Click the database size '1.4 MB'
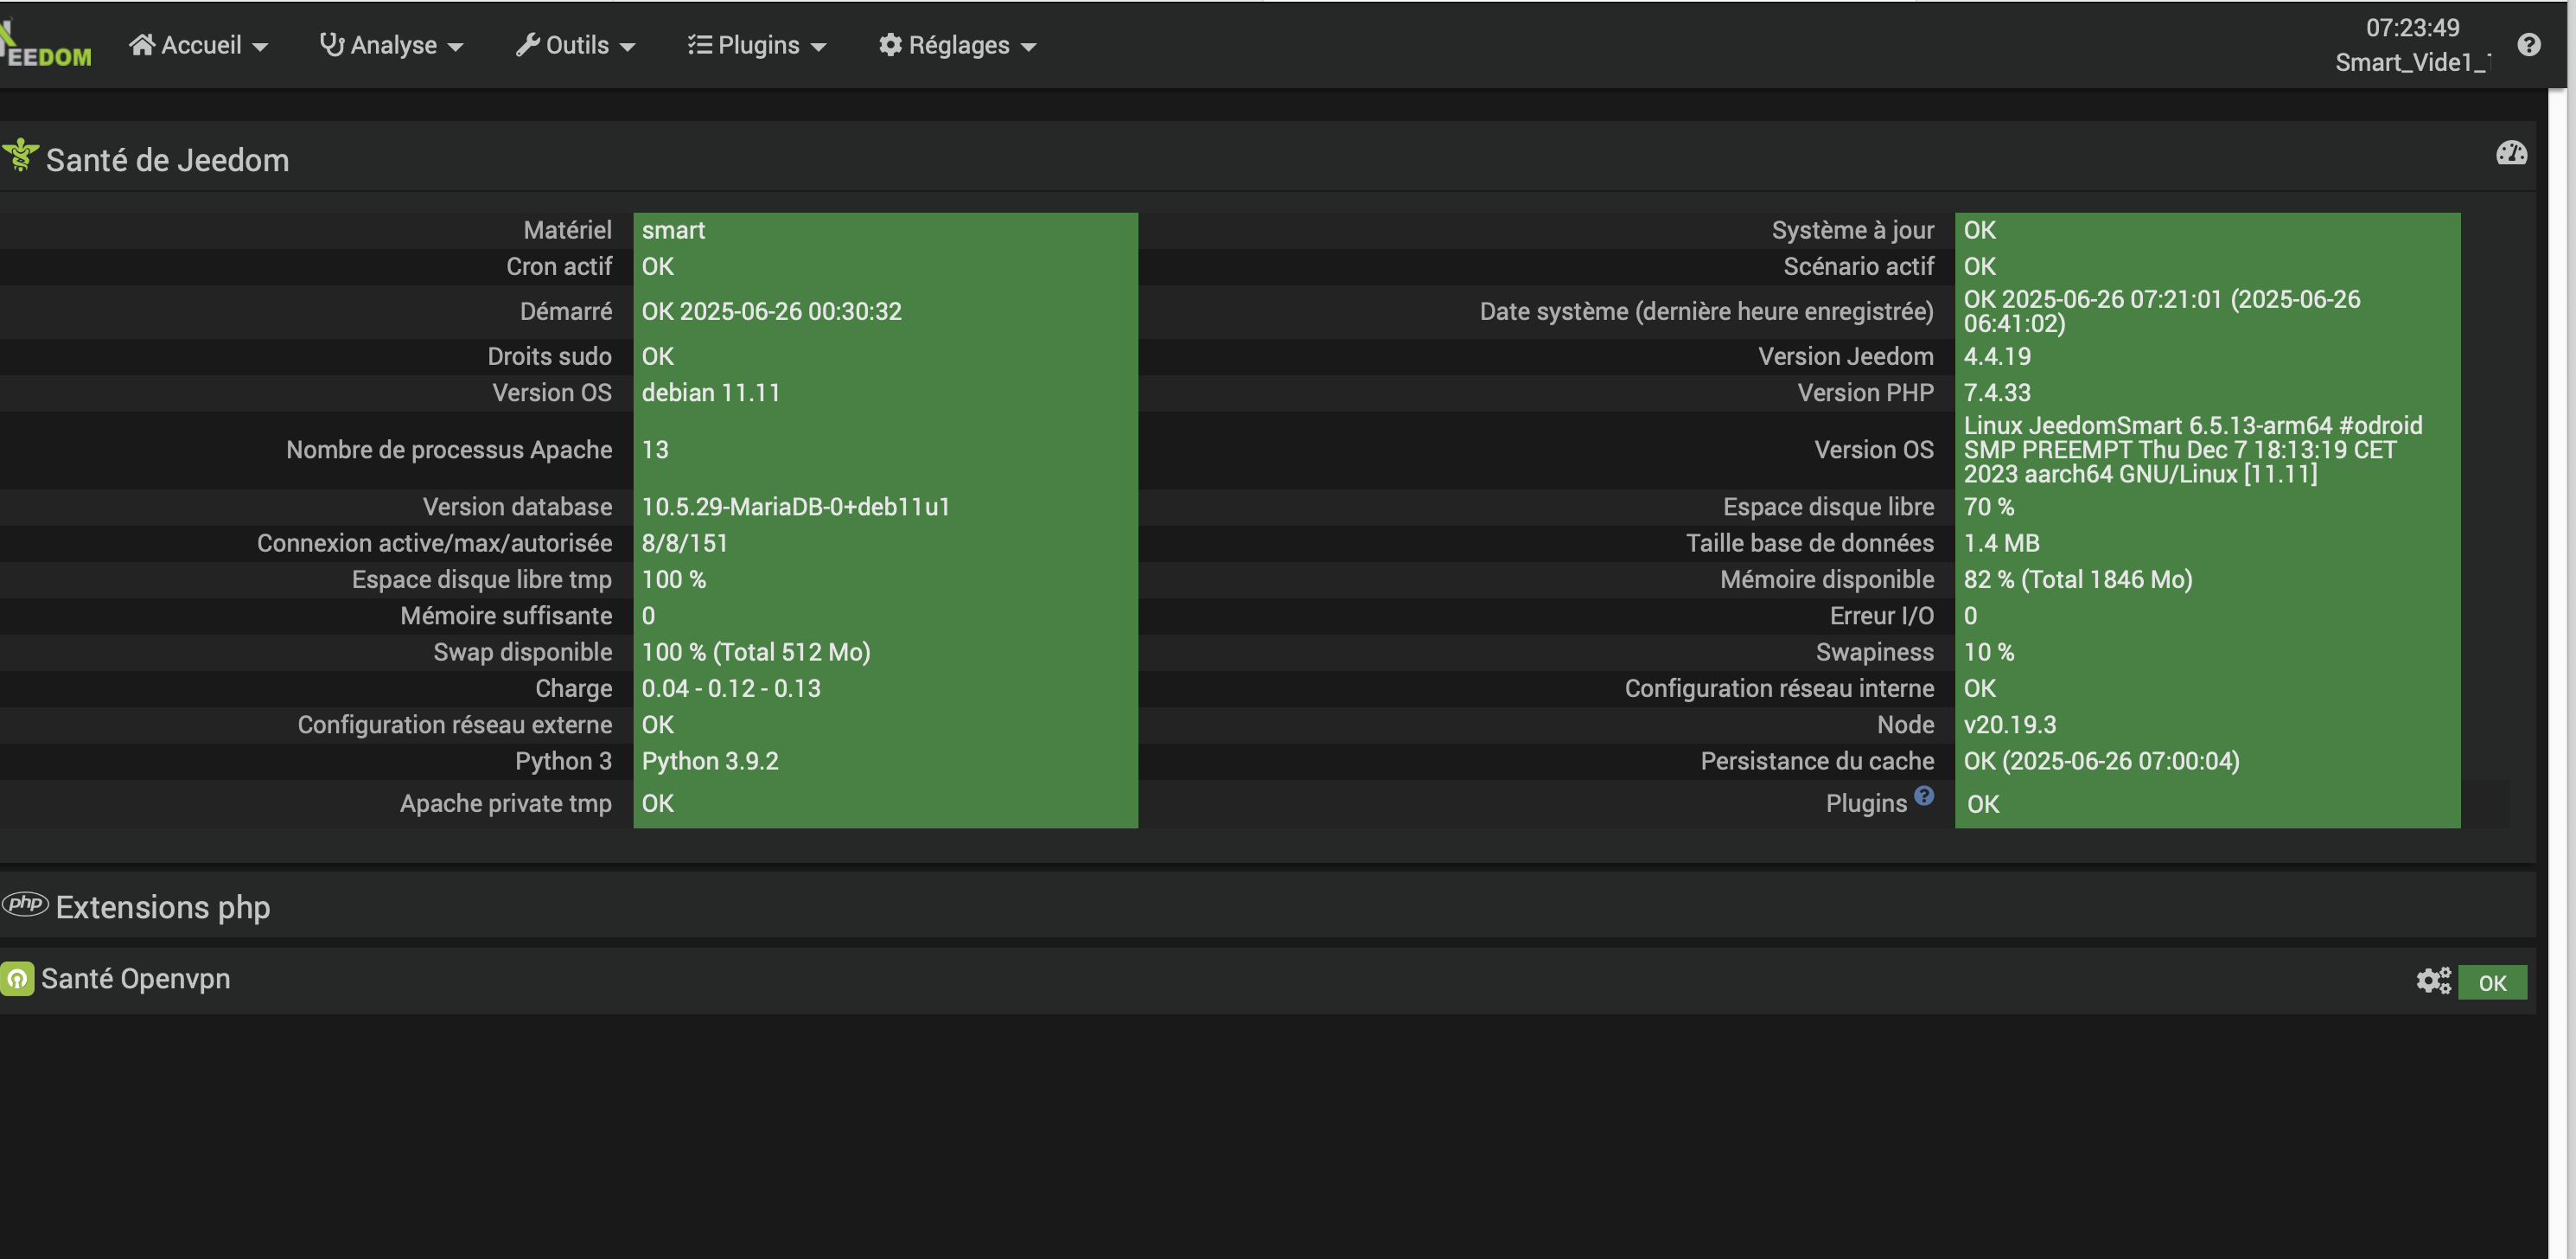The image size is (2576, 1259). point(2001,543)
